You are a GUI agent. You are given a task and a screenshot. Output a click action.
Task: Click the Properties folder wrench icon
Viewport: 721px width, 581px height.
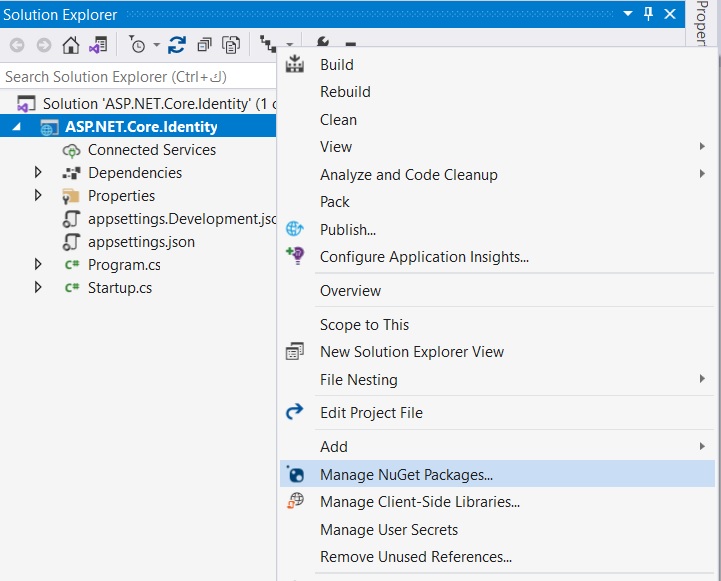[x=71, y=196]
